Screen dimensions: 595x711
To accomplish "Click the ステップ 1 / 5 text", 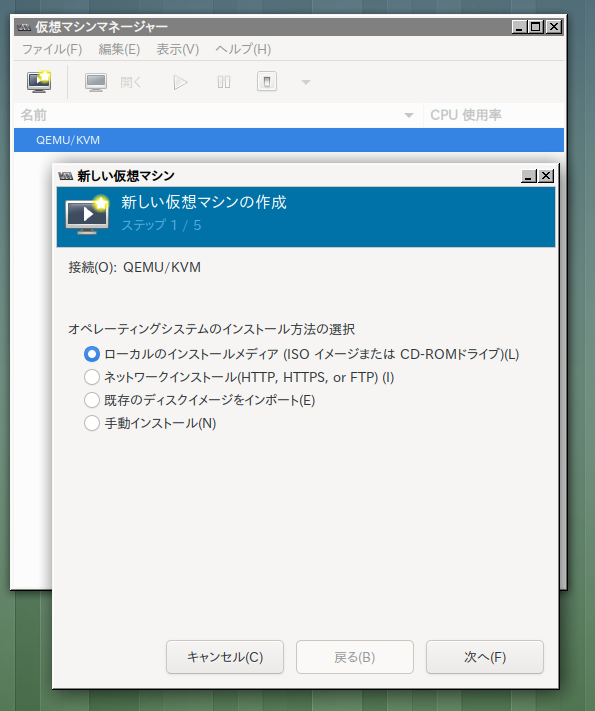I will [x=161, y=225].
